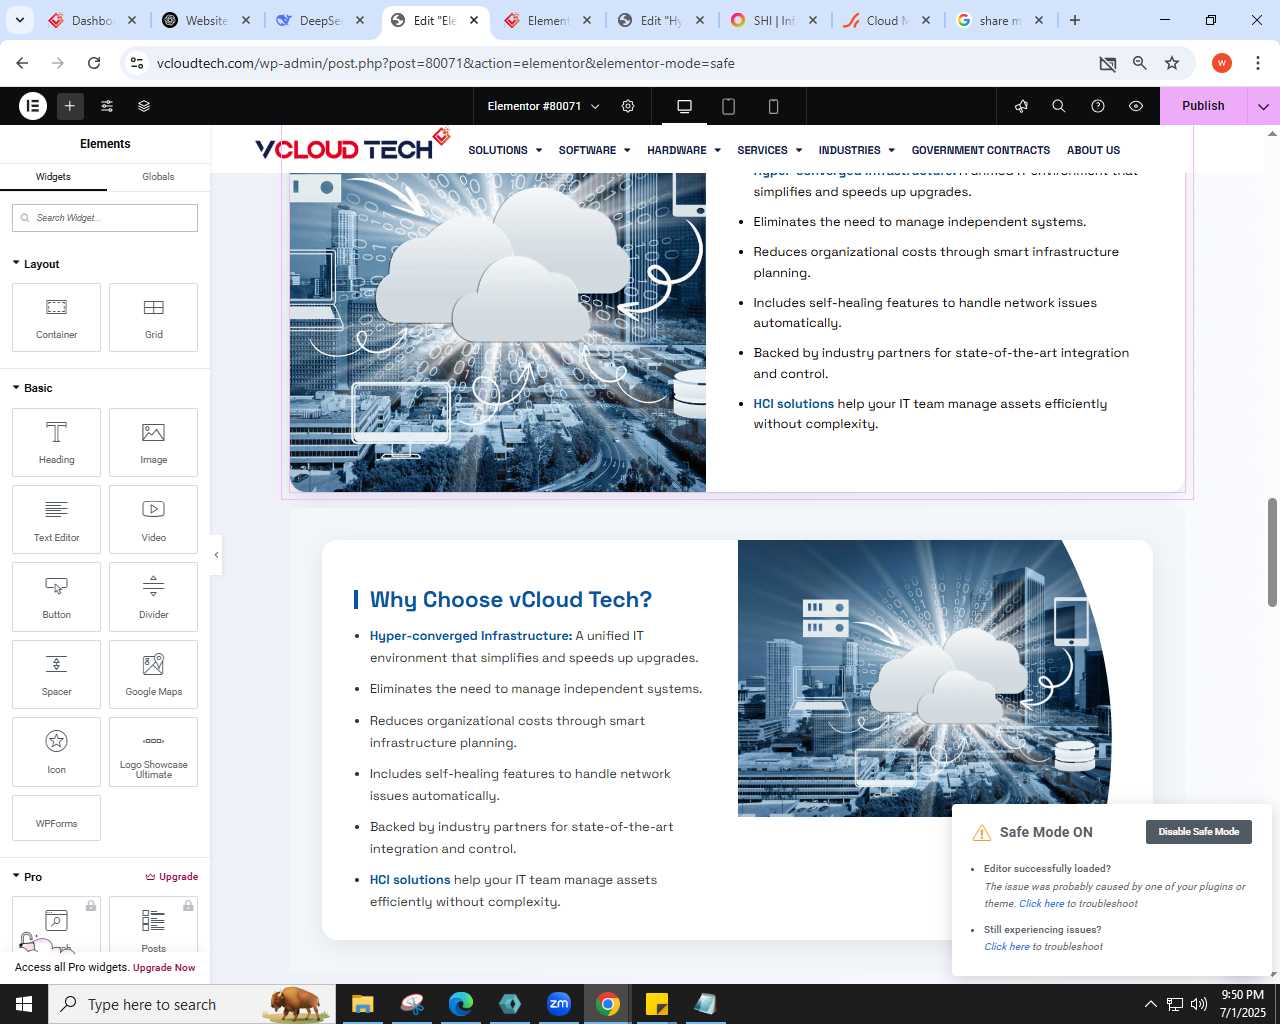Expand the SERVICES nav menu
Viewport: 1280px width, 1024px height.
pyautogui.click(x=770, y=150)
